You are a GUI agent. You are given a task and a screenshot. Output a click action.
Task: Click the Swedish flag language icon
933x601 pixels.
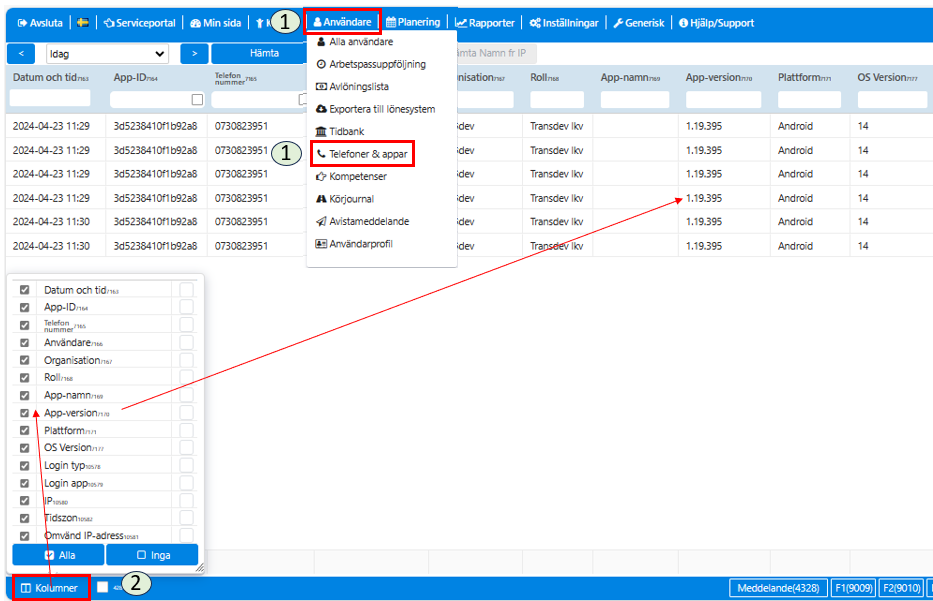[83, 23]
